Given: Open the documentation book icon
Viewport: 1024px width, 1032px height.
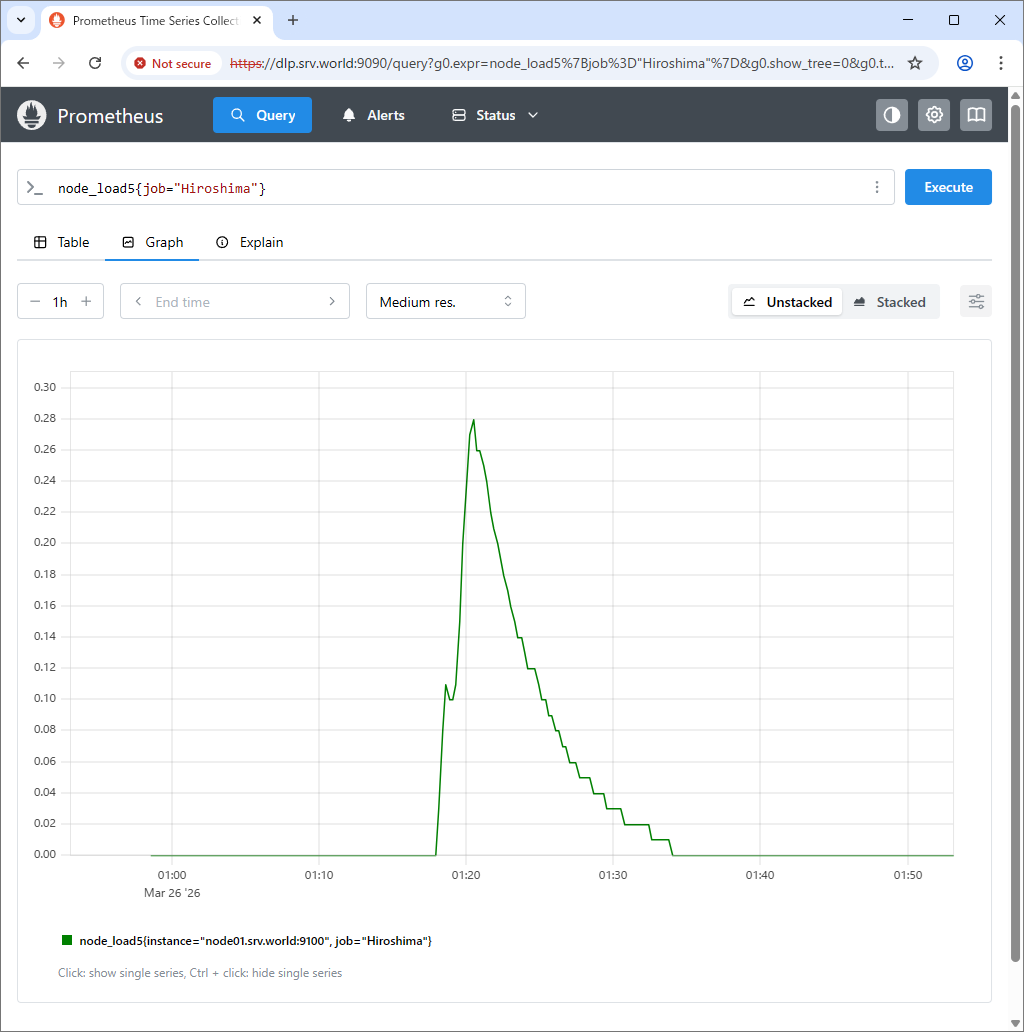Looking at the screenshot, I should (976, 115).
